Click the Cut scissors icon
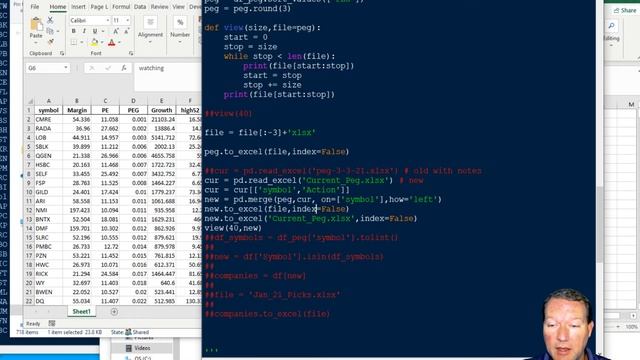 [50, 20]
